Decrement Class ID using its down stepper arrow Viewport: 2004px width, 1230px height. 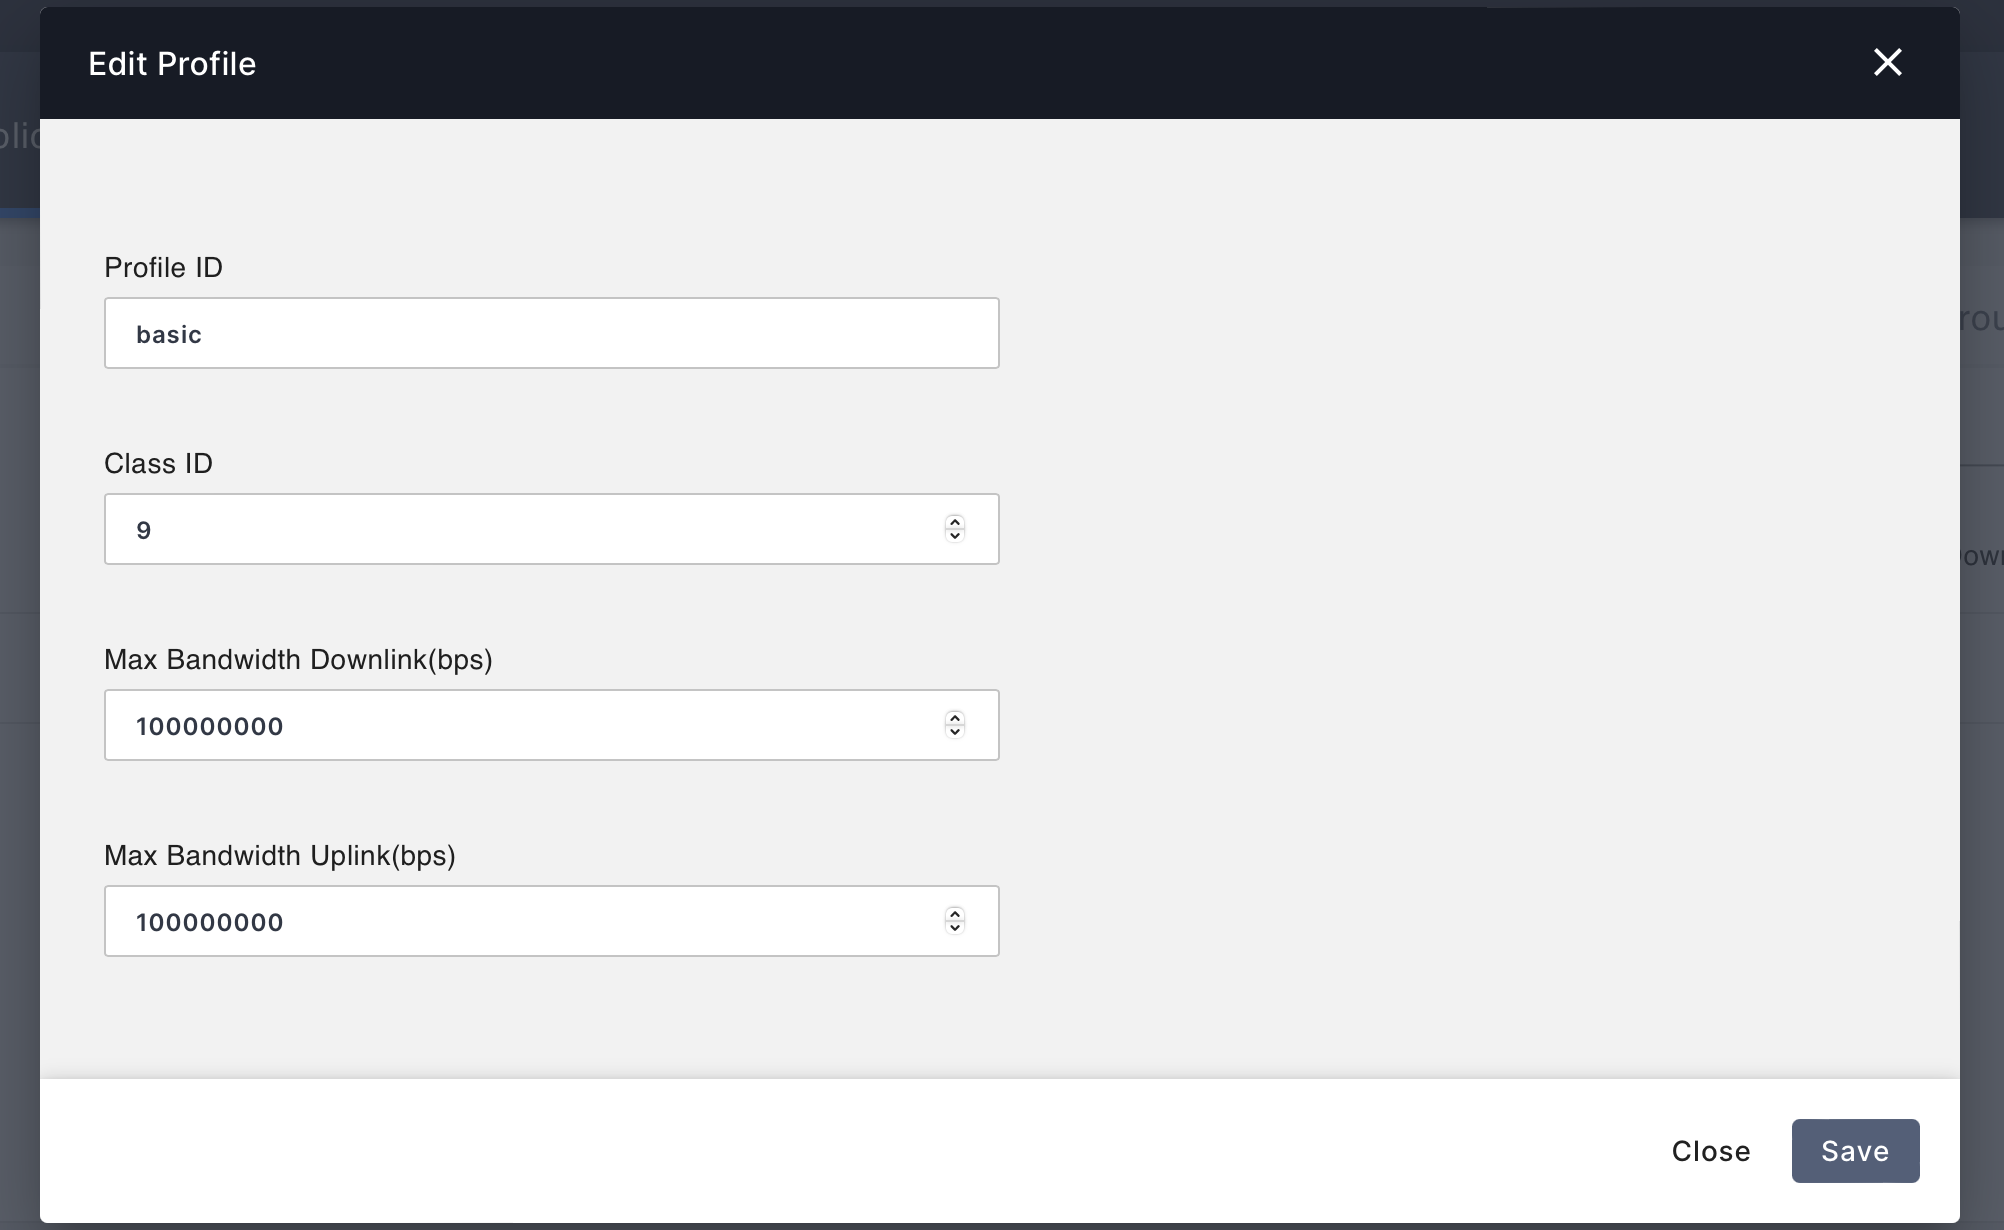click(x=955, y=536)
